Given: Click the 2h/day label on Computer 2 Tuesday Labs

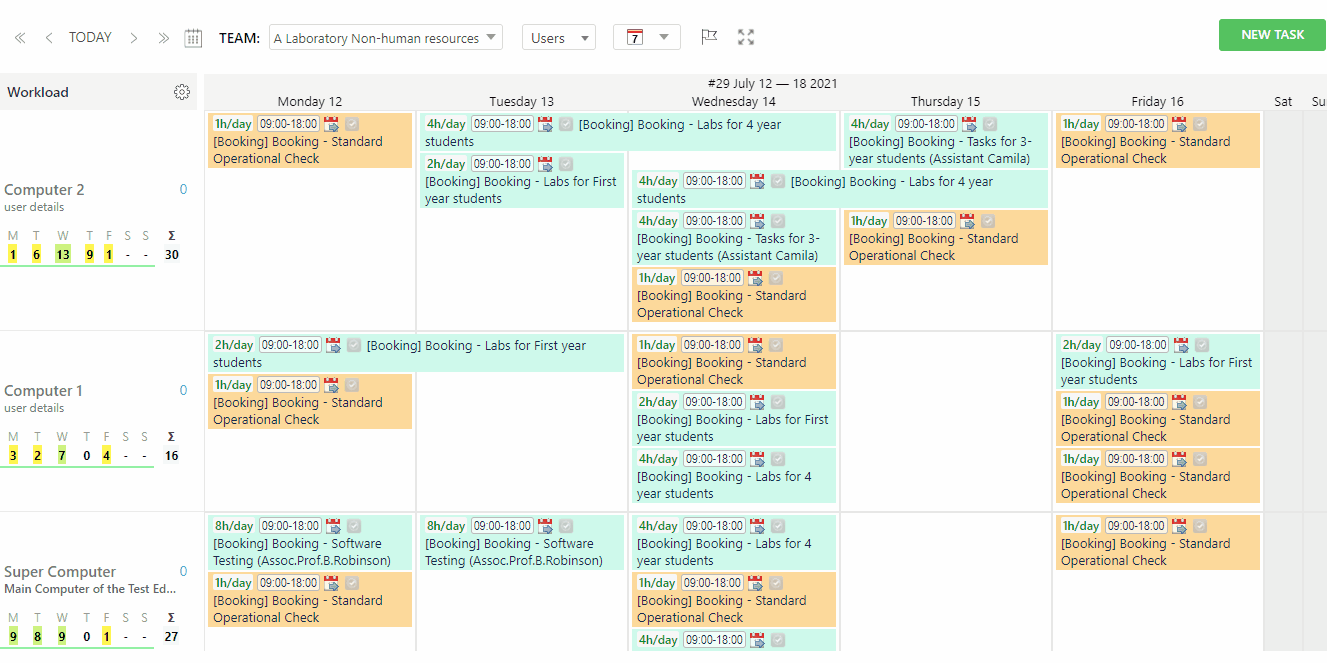Looking at the screenshot, I should [x=446, y=164].
